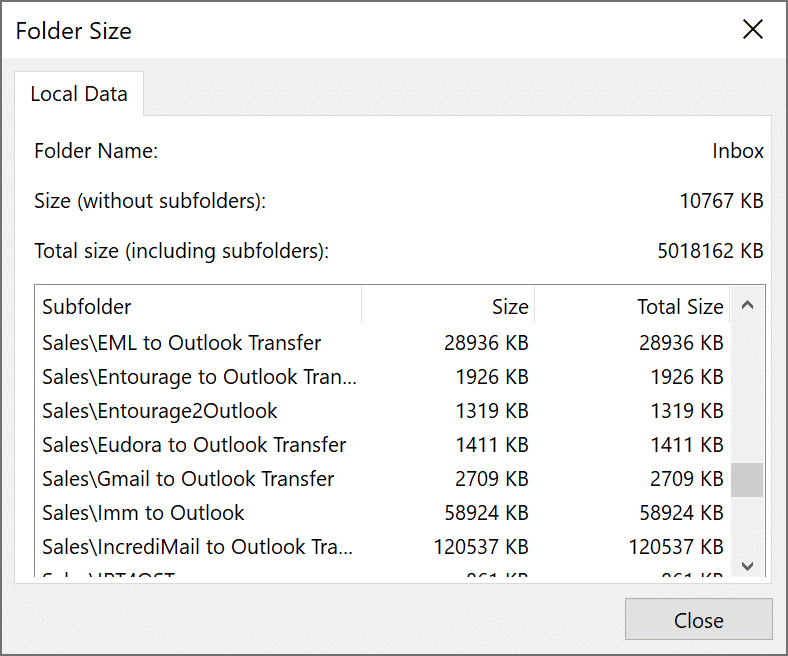Sort by the Subfolder column header

198,307
